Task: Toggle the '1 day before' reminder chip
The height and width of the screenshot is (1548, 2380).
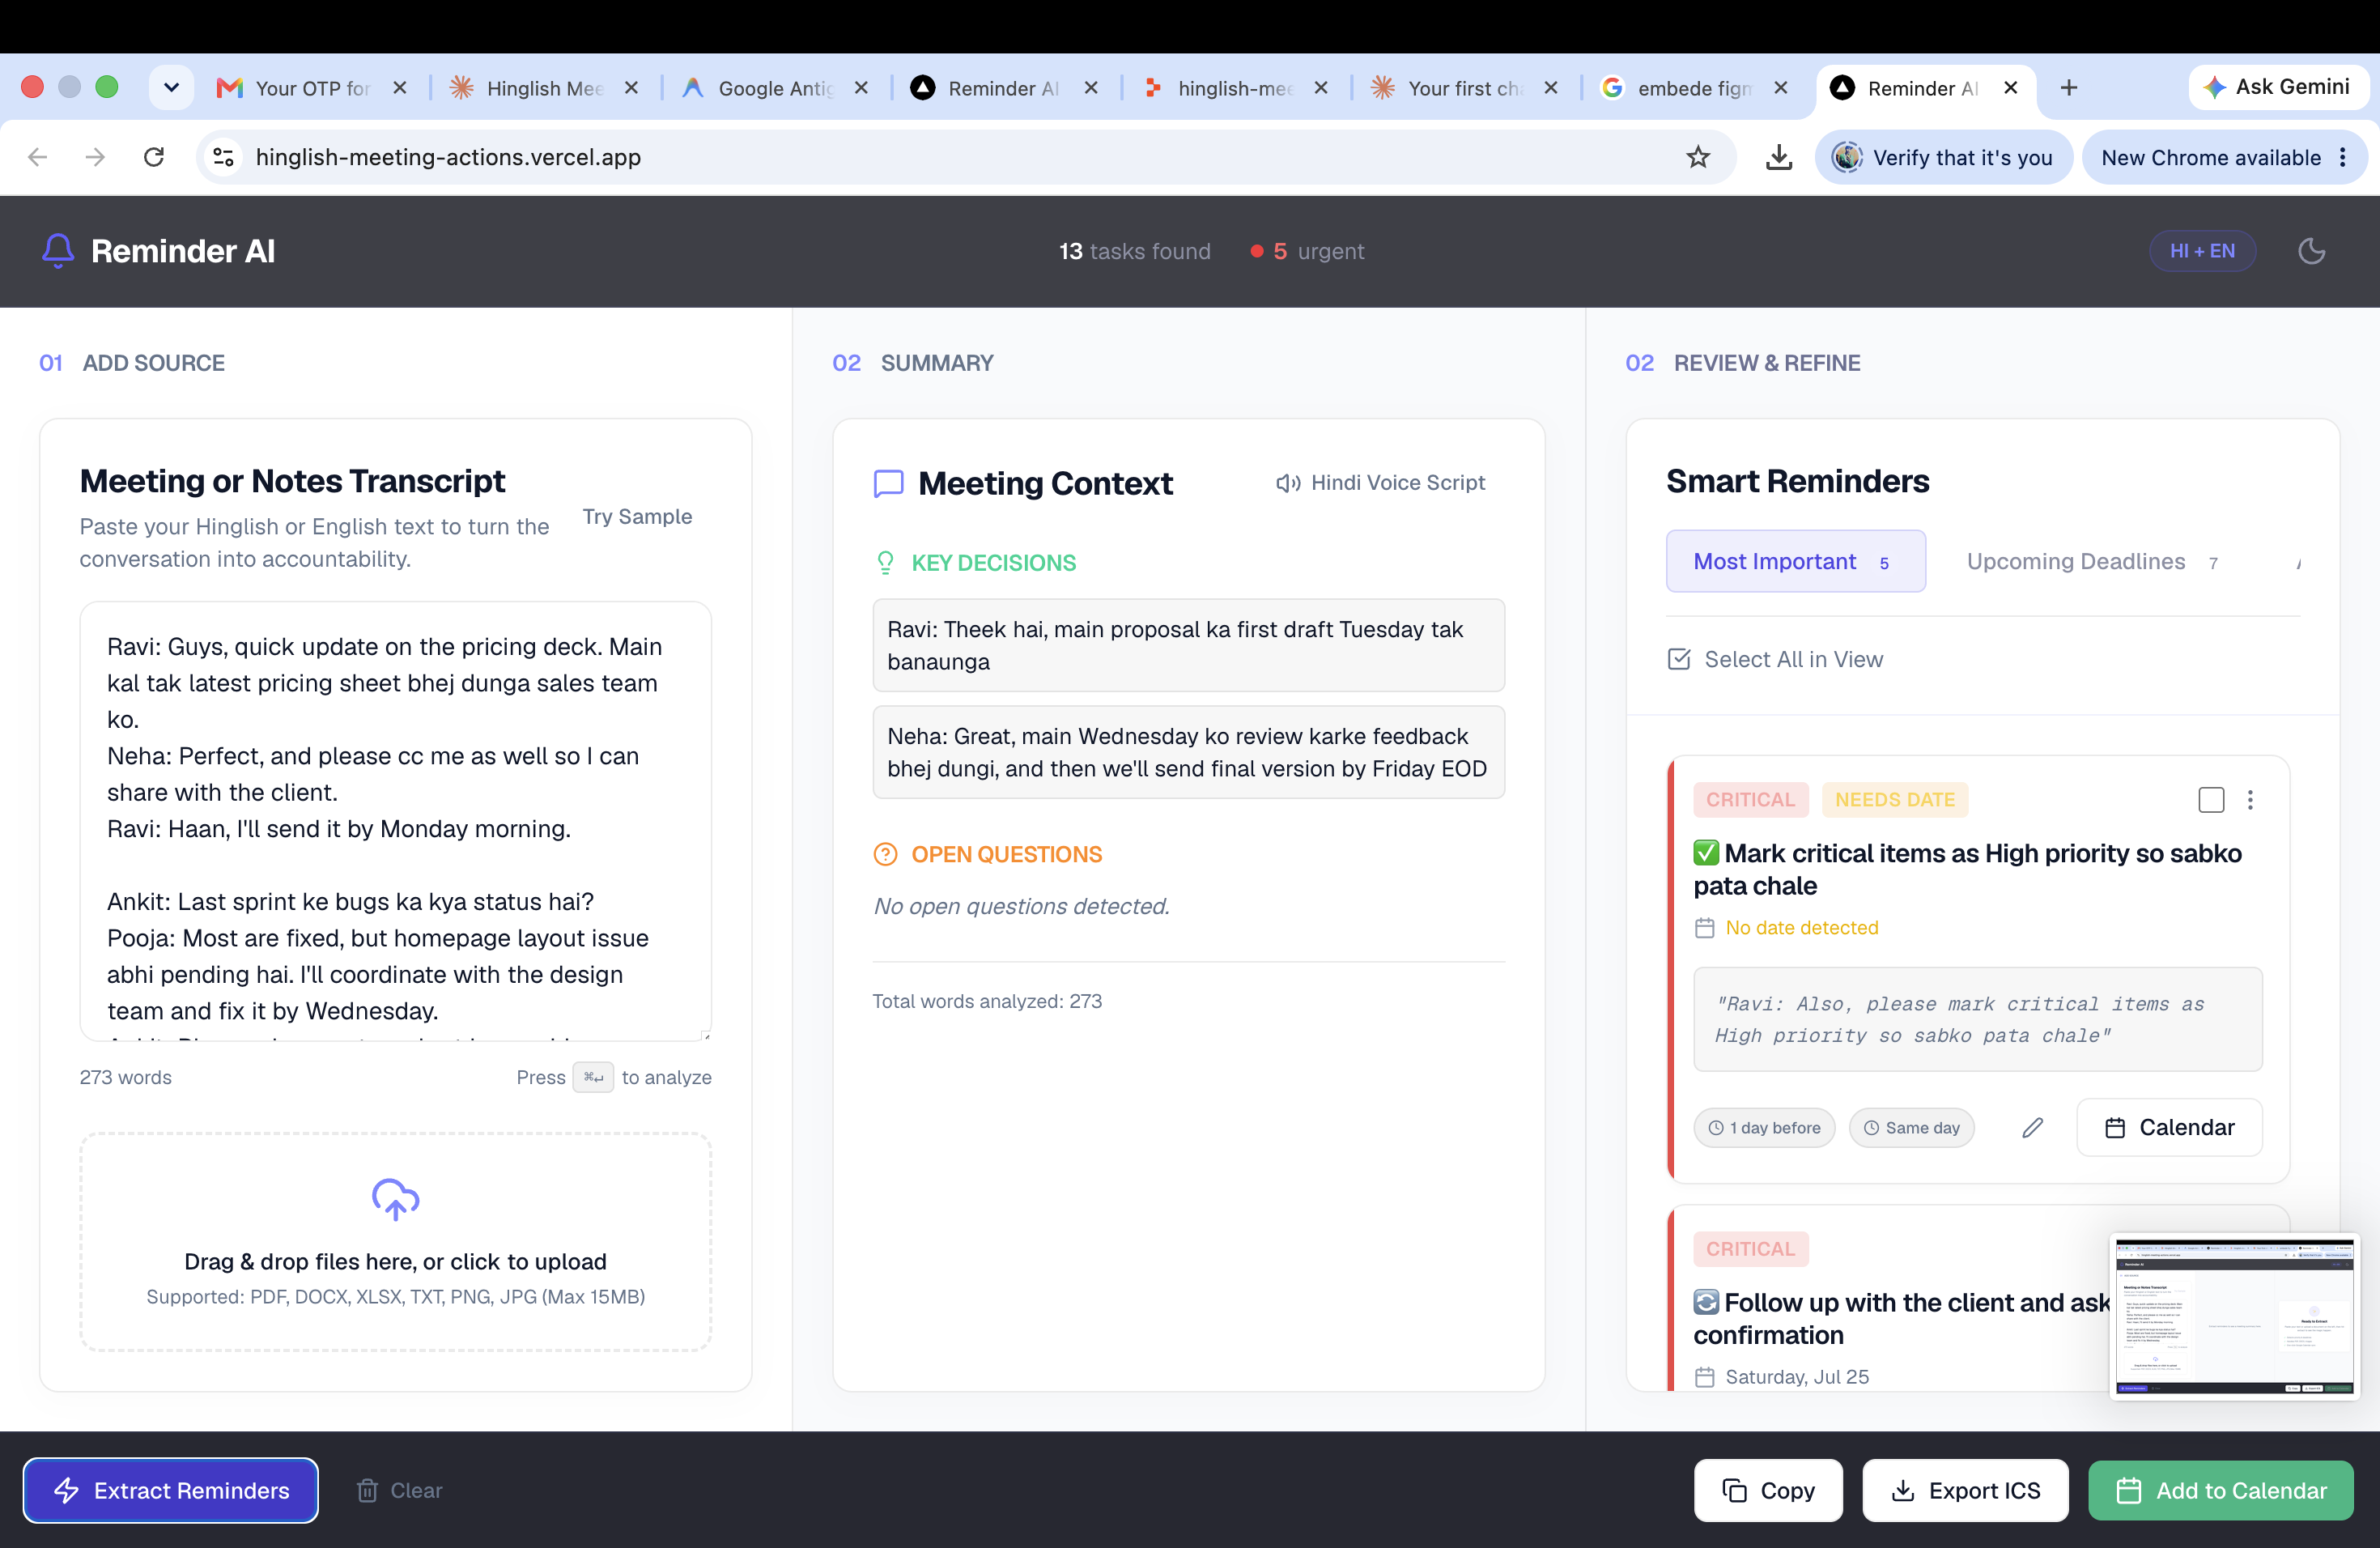Action: click(x=1764, y=1128)
